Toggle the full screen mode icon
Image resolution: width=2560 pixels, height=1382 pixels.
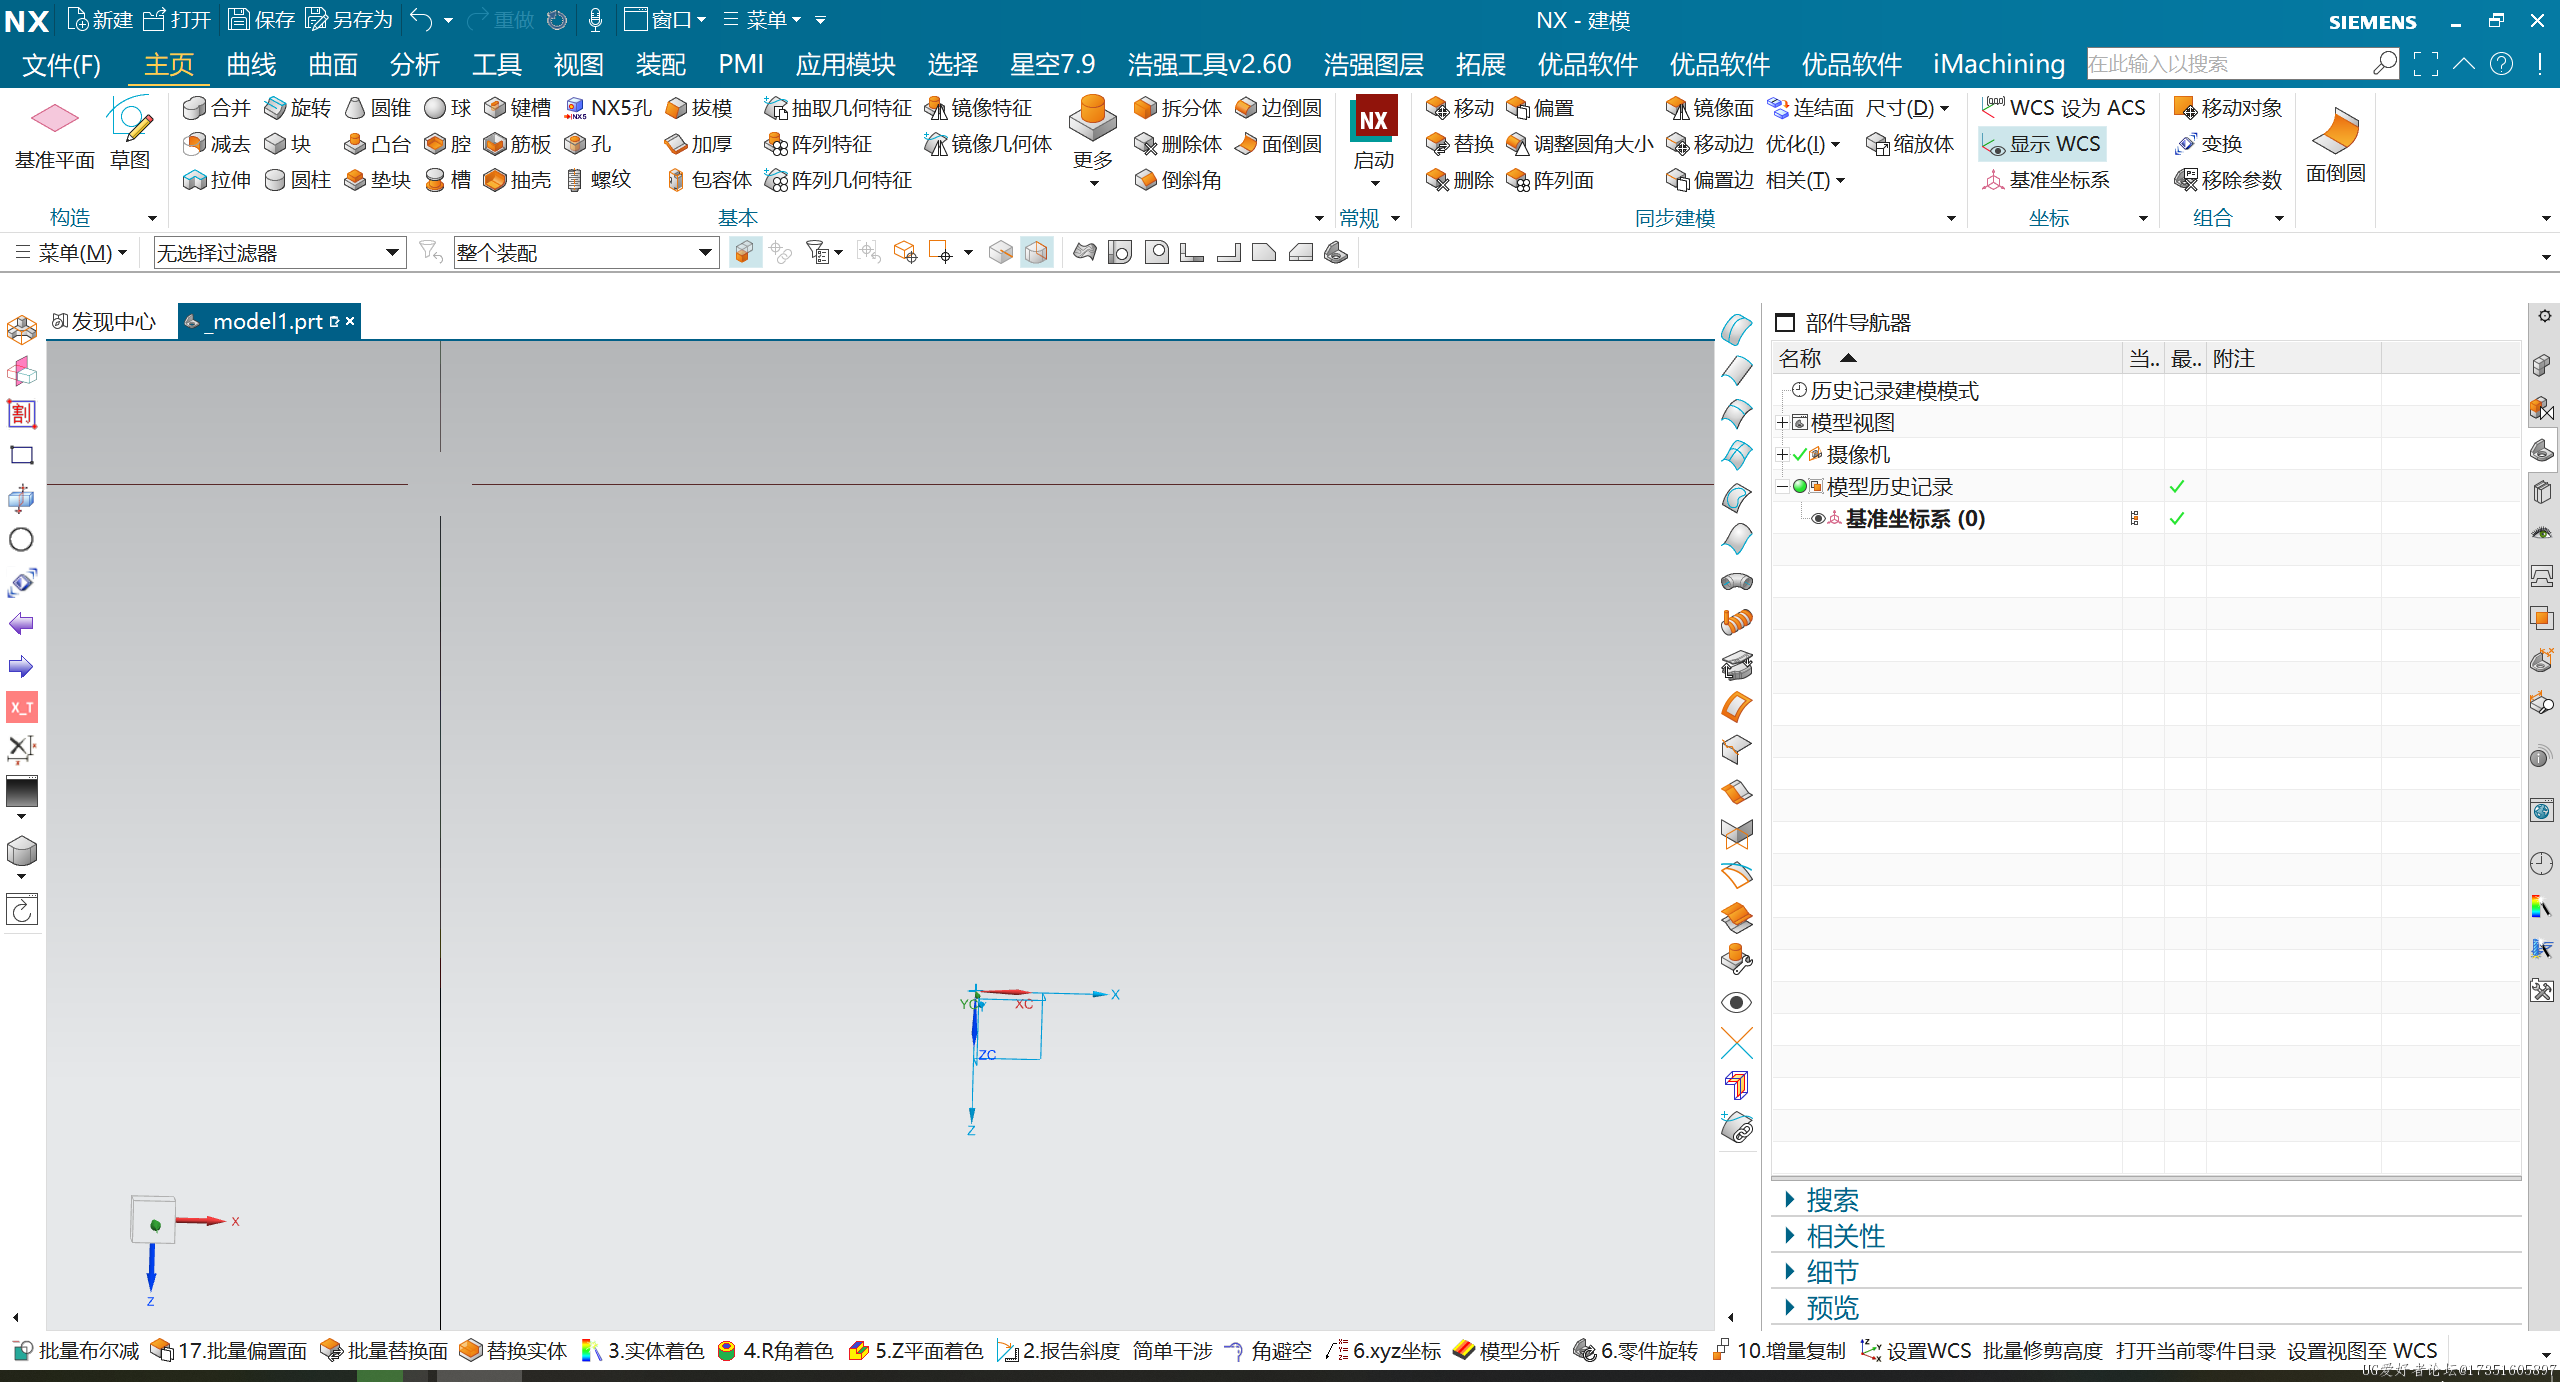[2425, 64]
